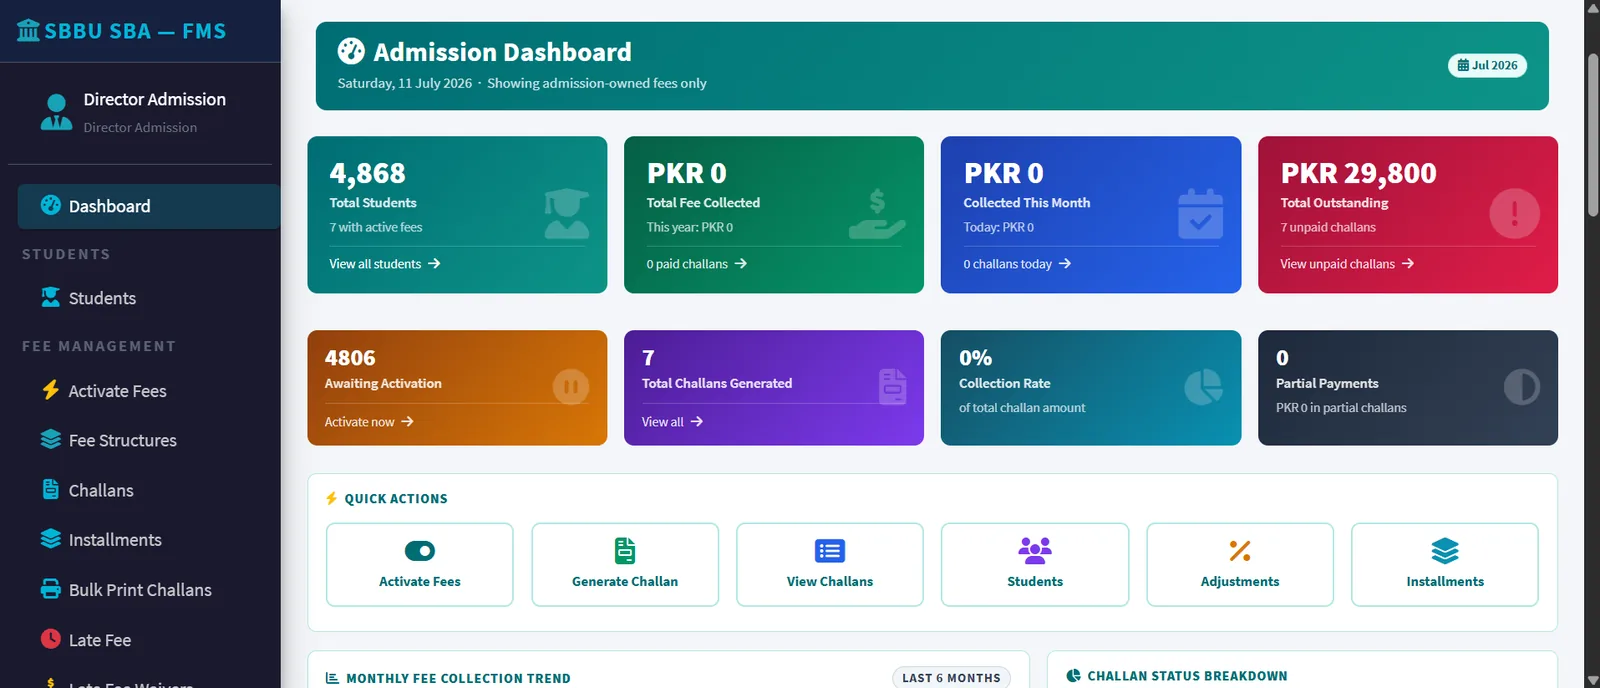Open Bulk Print Challans in the sidebar
The height and width of the screenshot is (688, 1600).
tap(148, 590)
